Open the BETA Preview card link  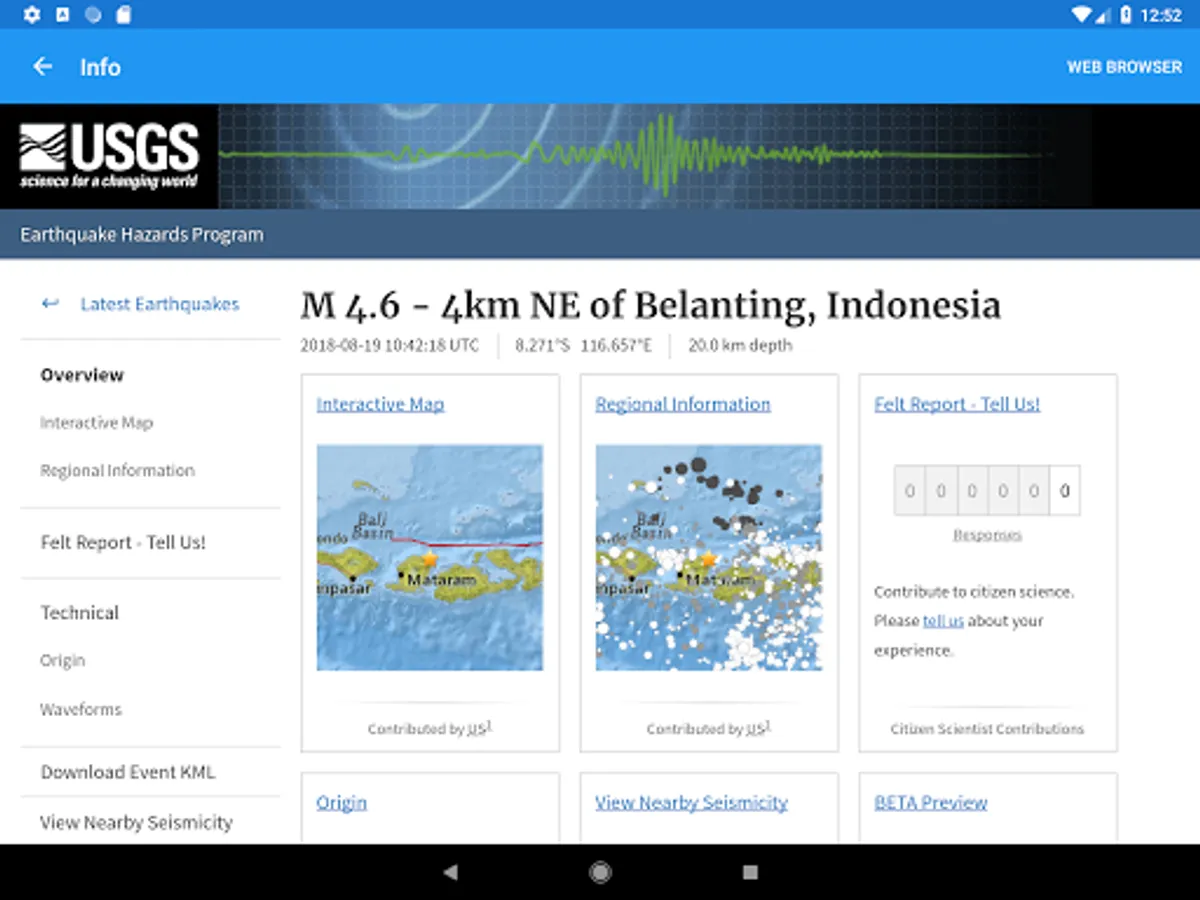[931, 803]
